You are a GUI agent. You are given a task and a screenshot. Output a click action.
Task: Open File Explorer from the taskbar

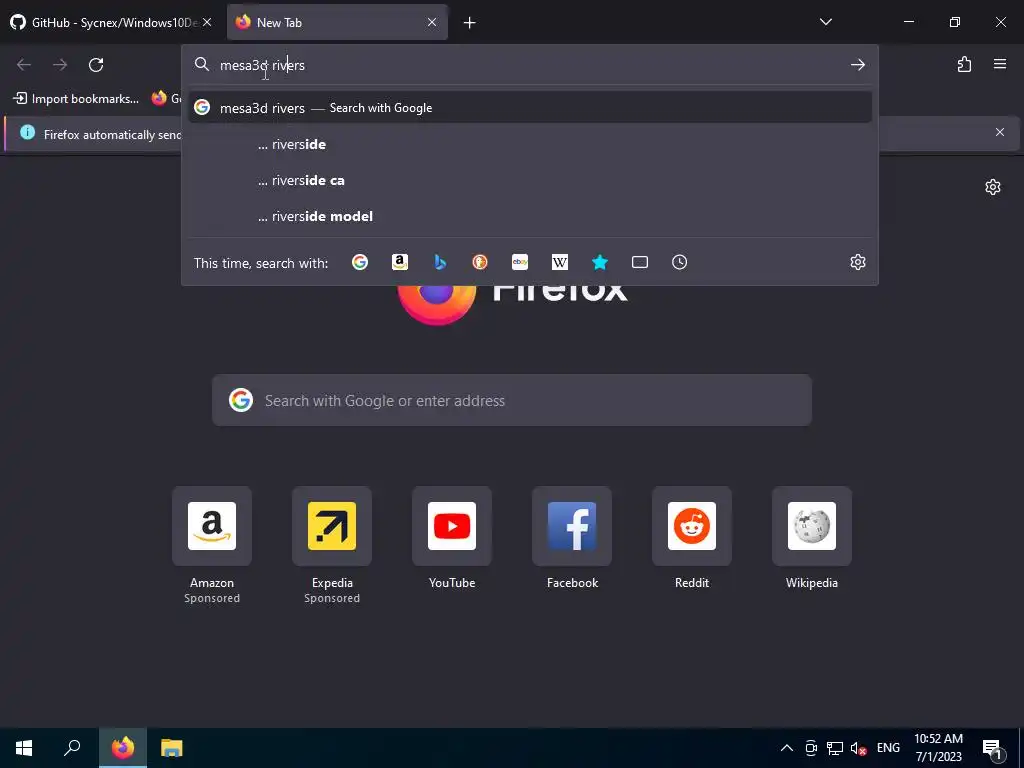click(x=172, y=748)
